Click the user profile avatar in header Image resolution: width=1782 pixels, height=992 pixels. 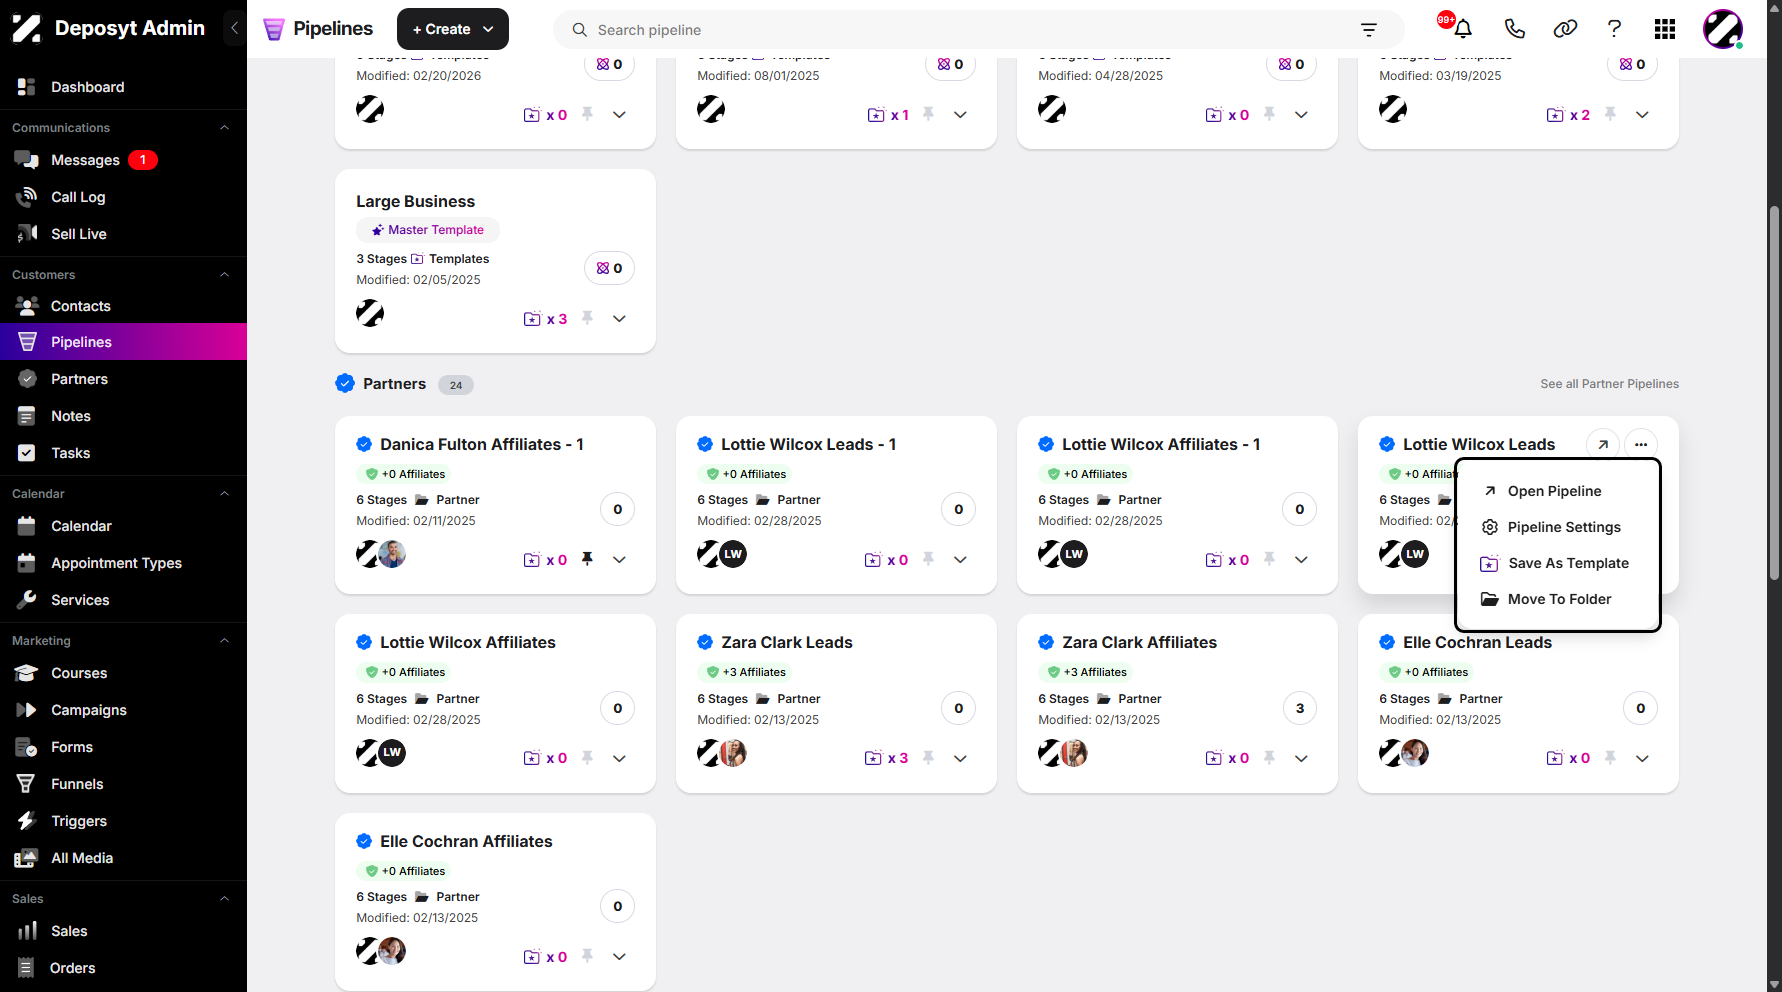click(x=1723, y=29)
